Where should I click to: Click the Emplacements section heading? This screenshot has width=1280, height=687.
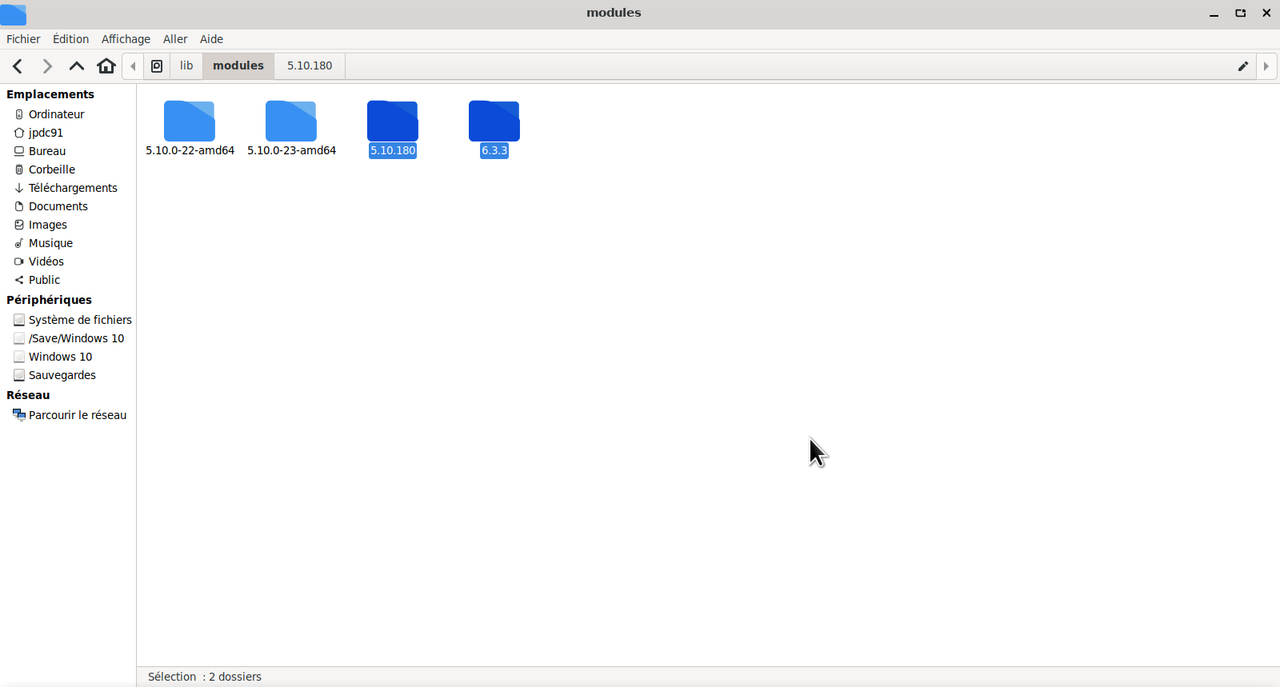tap(50, 94)
